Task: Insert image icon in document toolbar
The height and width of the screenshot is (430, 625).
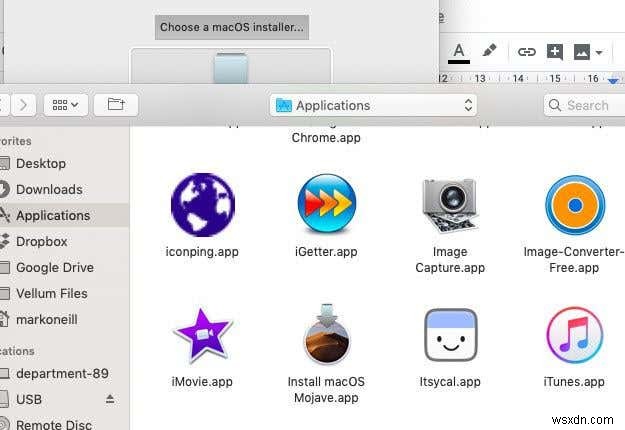Action: [582, 52]
